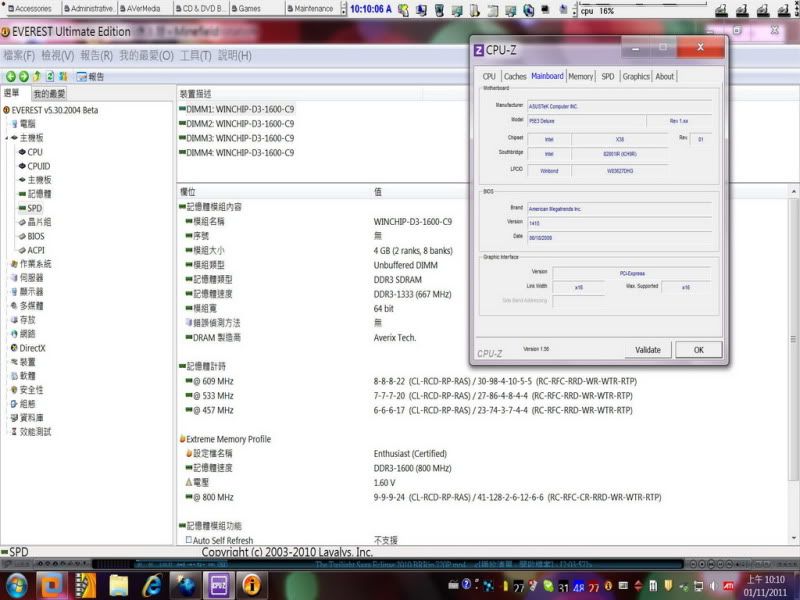
Task: Open the CPU tab in CPU-Z
Action: [489, 77]
